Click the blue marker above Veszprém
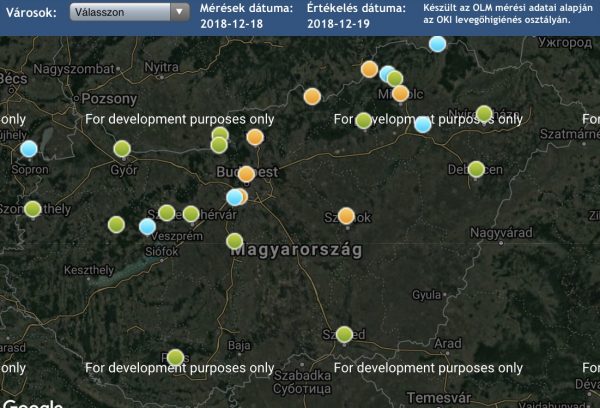The image size is (600, 408). (147, 227)
